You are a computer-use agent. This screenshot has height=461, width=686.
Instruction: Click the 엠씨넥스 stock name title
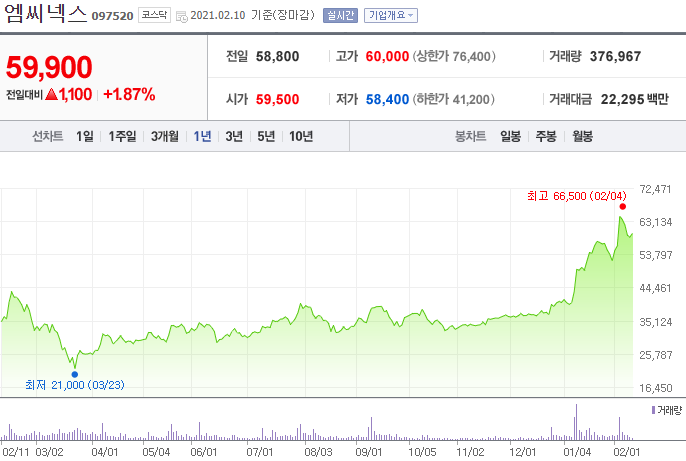coord(46,13)
